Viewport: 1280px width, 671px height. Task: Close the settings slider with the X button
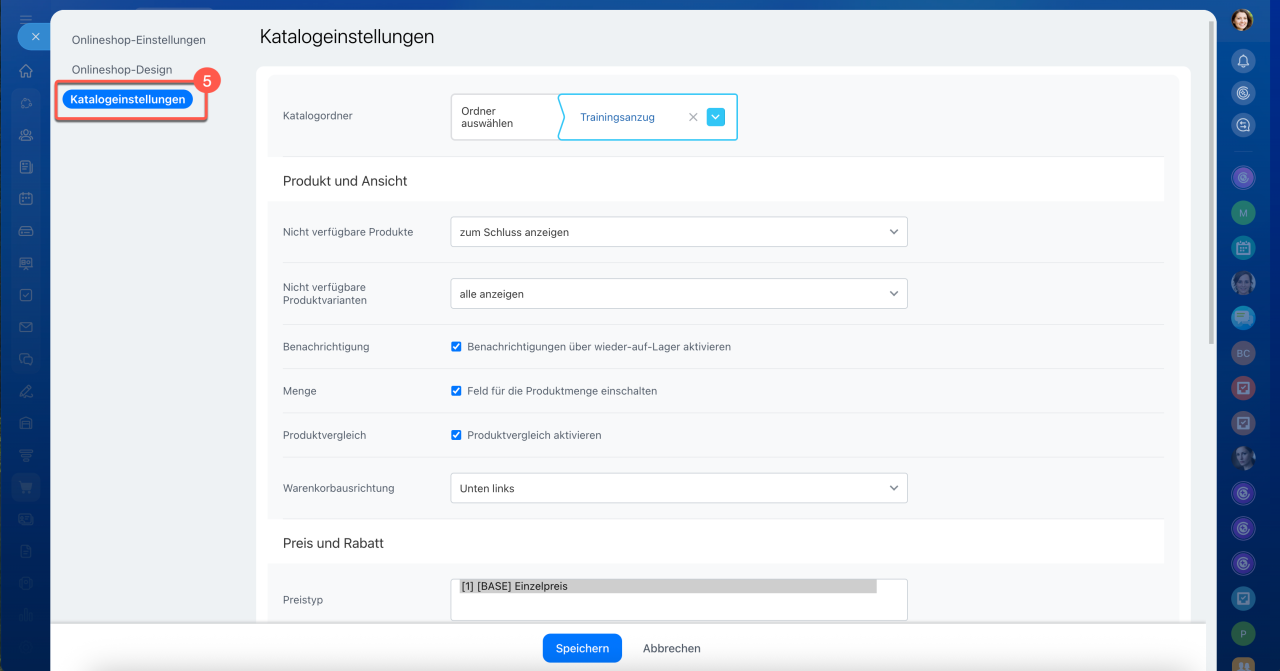coord(35,36)
